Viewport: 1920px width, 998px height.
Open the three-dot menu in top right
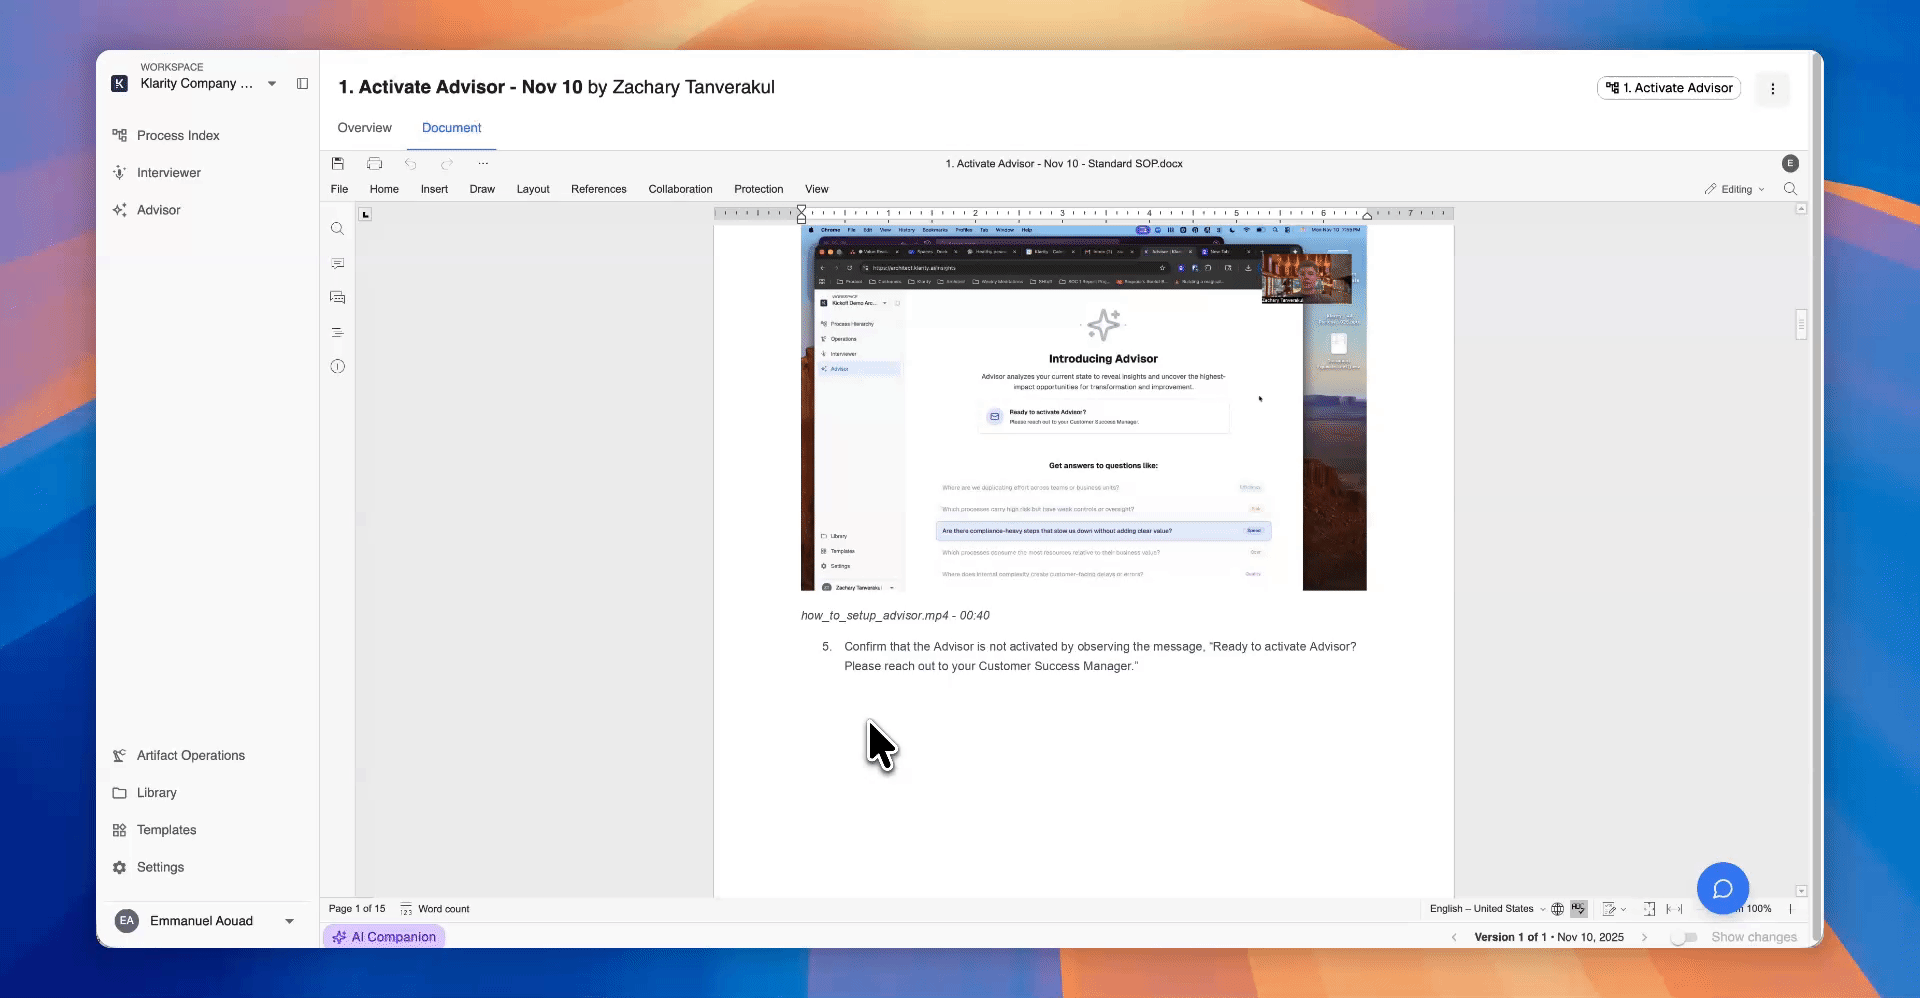click(x=1772, y=88)
